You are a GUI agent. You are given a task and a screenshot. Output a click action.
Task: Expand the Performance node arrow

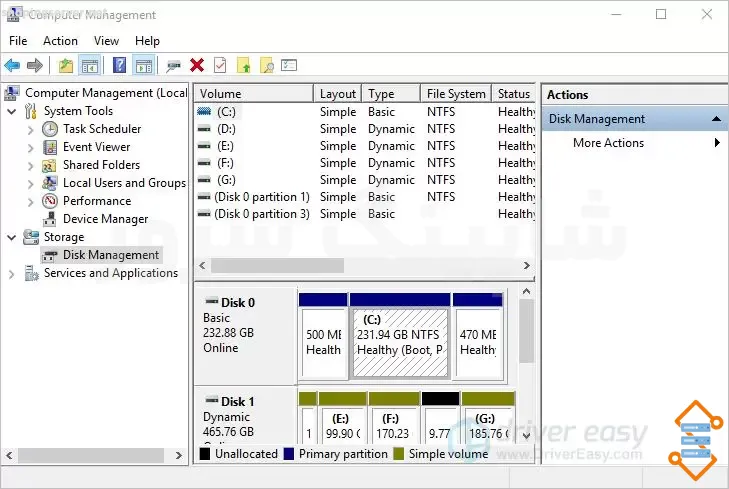tap(31, 202)
